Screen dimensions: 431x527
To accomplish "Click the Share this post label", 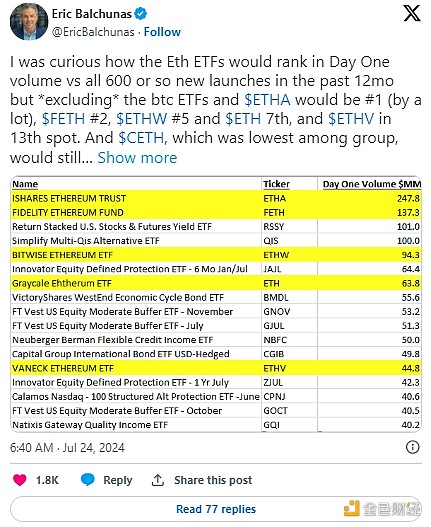I will [x=213, y=480].
